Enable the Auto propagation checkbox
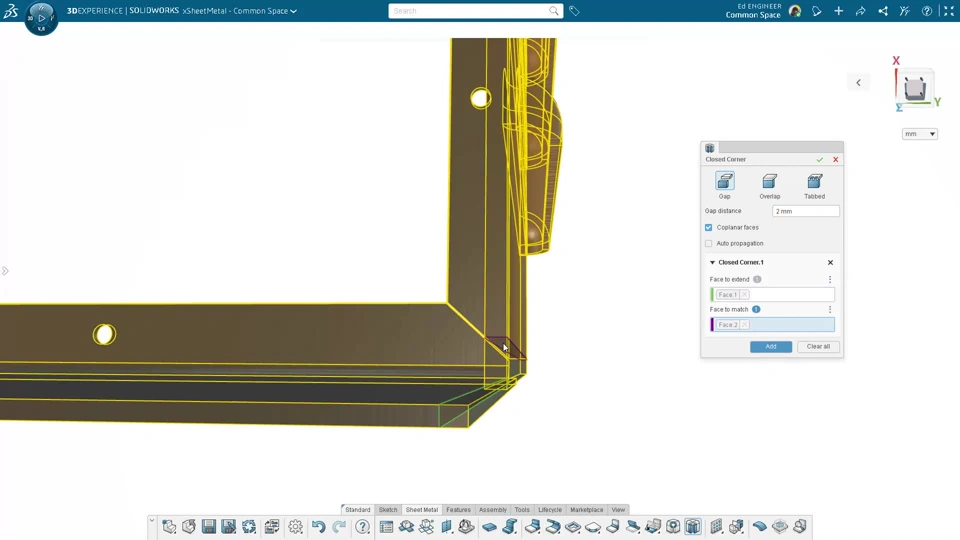 tap(708, 243)
